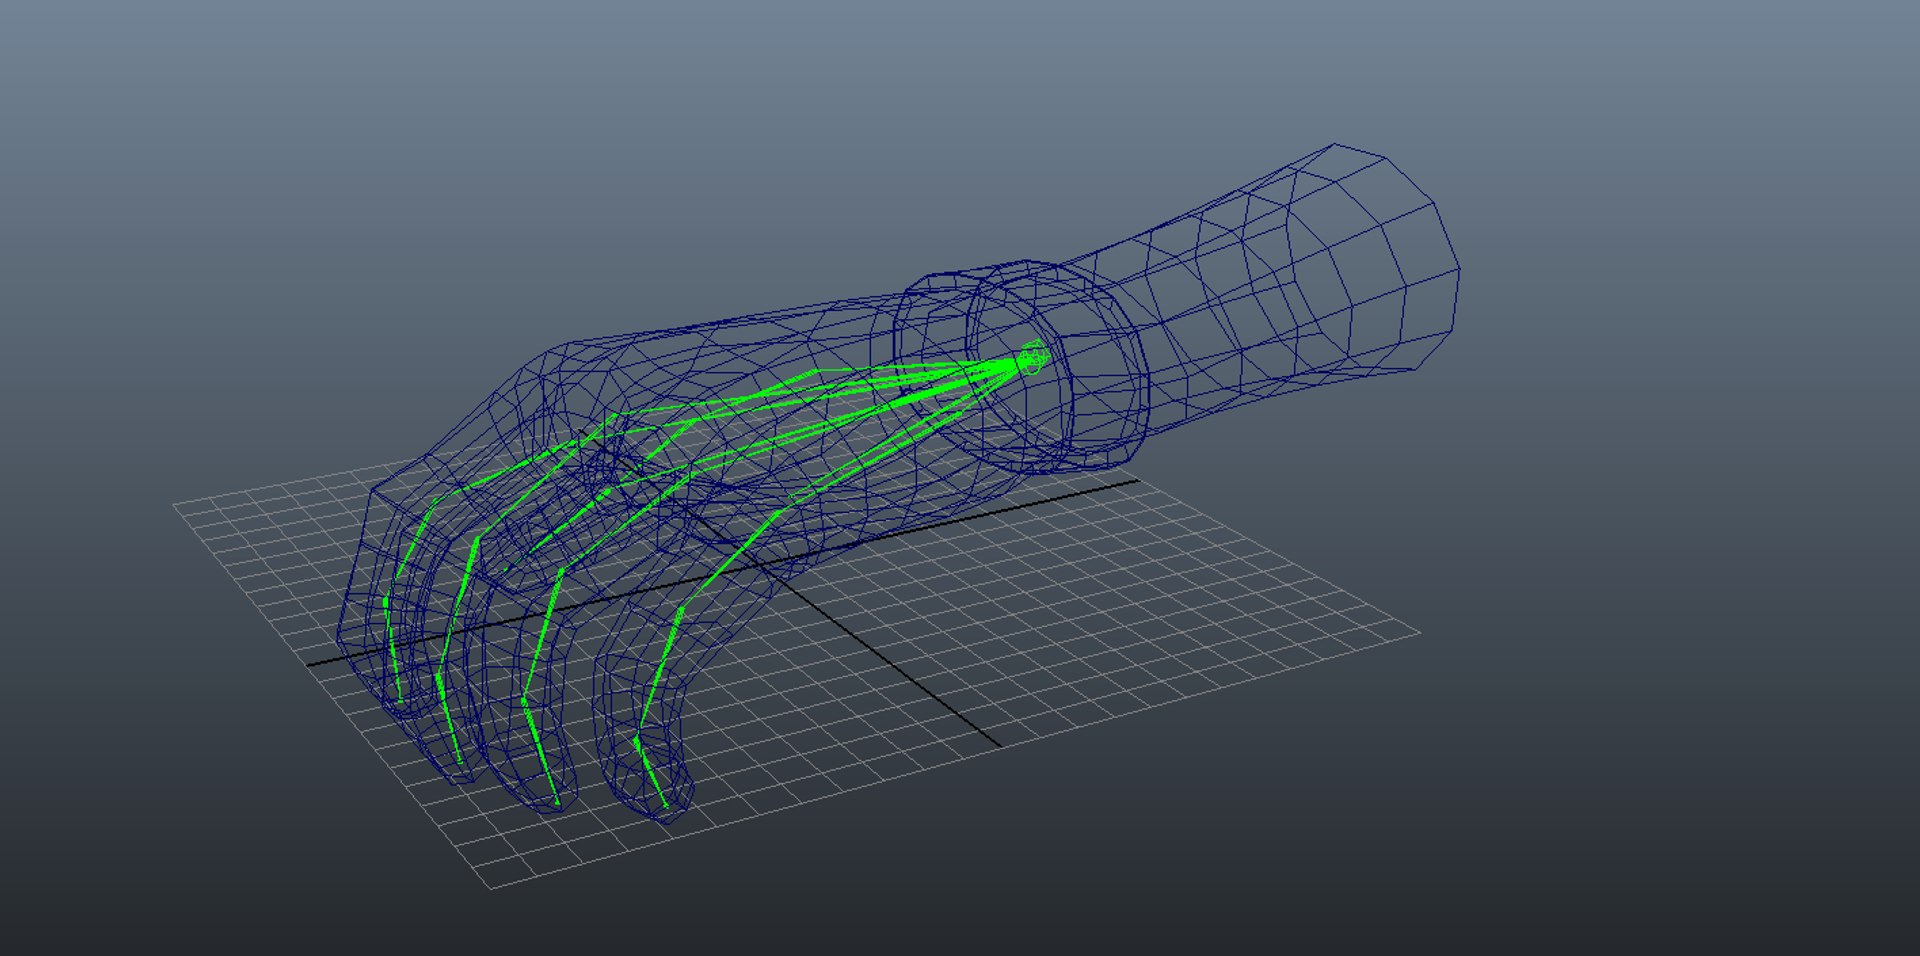Pick the cylindrical wrist cuff mesh

click(x=1020, y=368)
